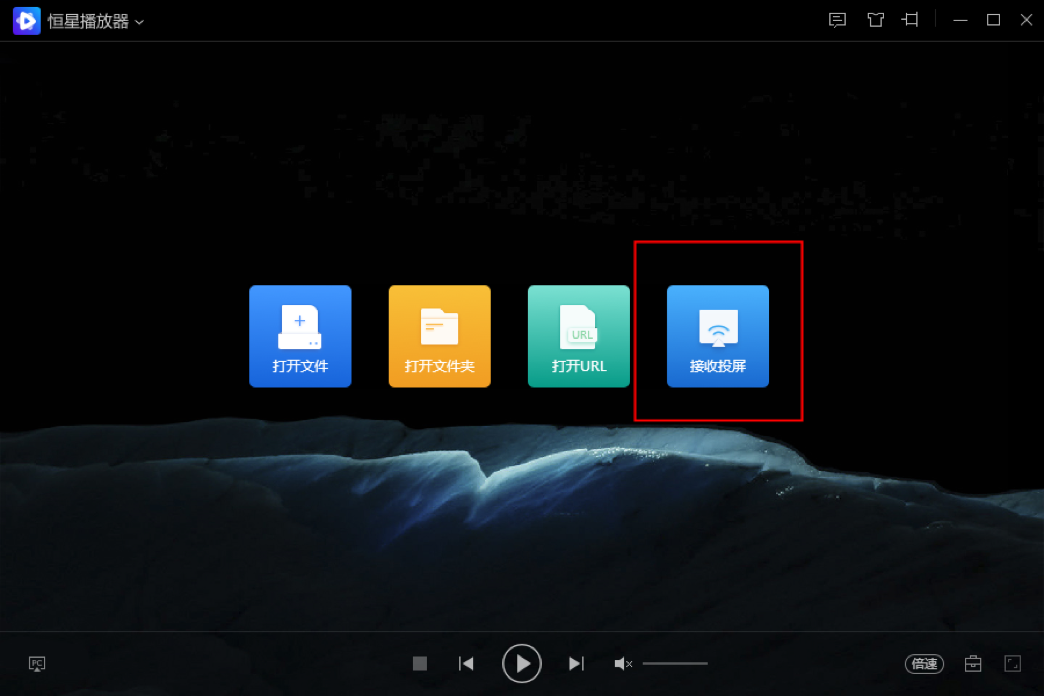Screen dimensions: 1044x696
Task: Open the 接收投屏 screen cast tile
Action: pyautogui.click(x=718, y=336)
